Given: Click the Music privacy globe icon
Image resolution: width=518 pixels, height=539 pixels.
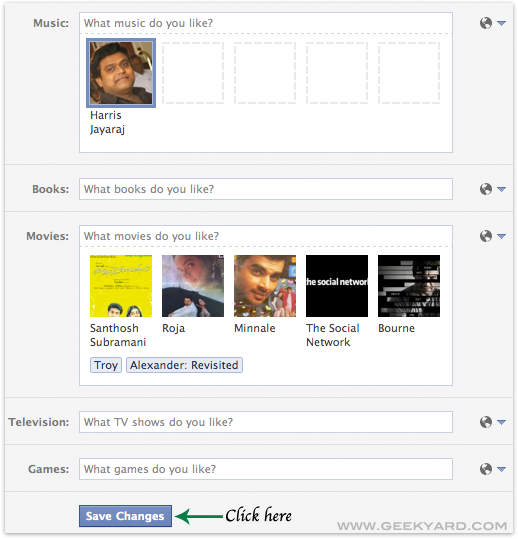Looking at the screenshot, I should tap(486, 23).
